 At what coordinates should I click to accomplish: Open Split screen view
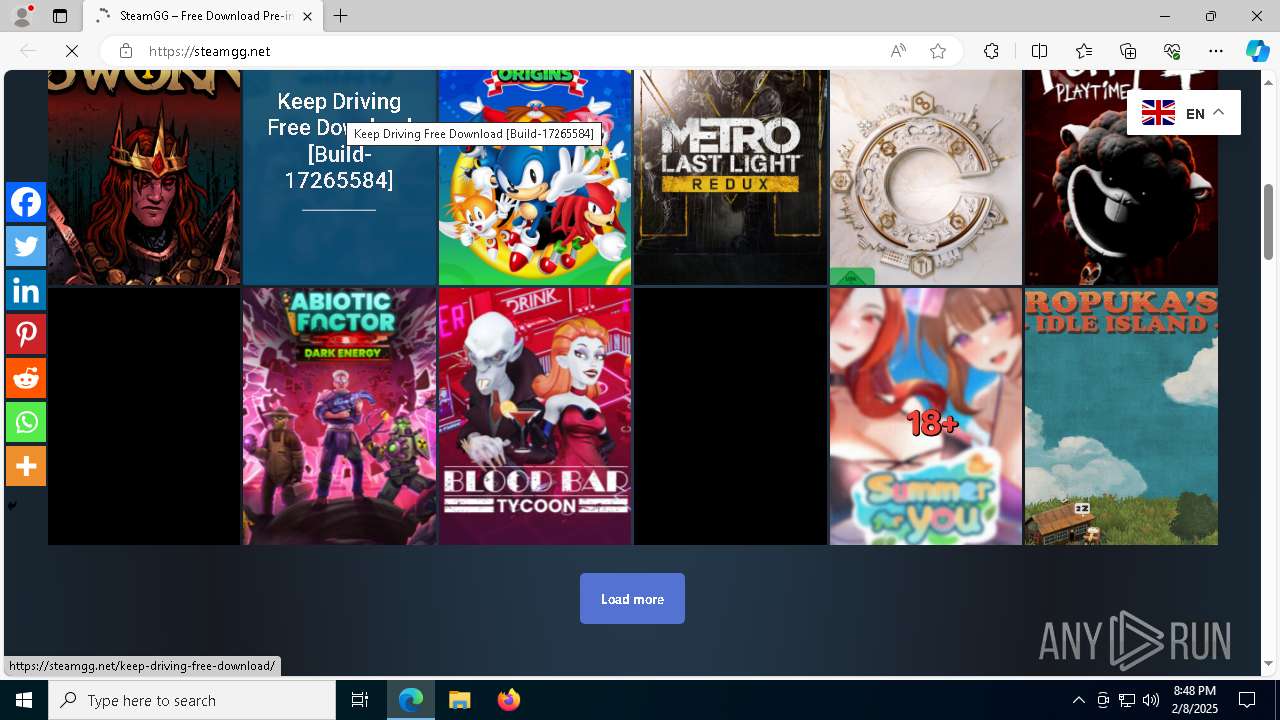1039,51
